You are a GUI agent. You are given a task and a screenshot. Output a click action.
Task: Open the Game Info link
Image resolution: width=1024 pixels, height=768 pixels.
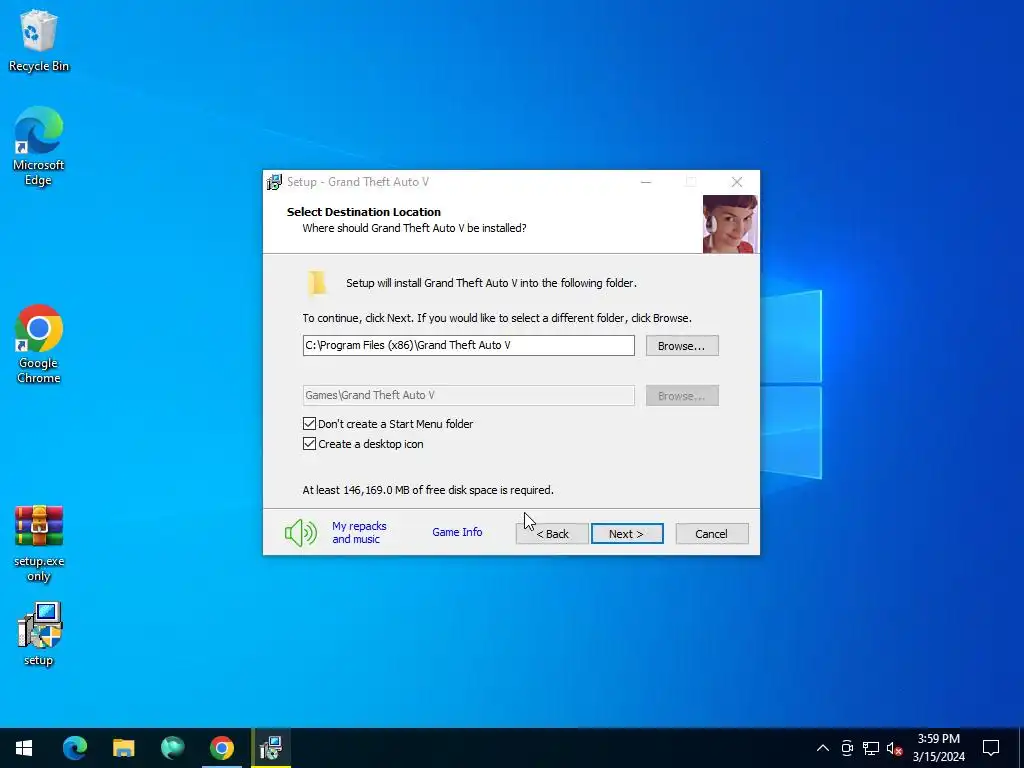(x=457, y=532)
